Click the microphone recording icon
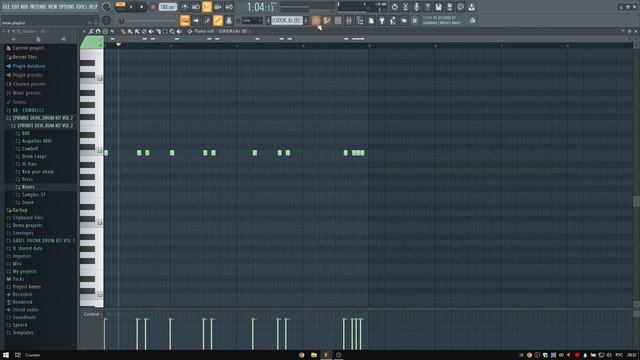Image resolution: width=640 pixels, height=360 pixels. (416, 7)
